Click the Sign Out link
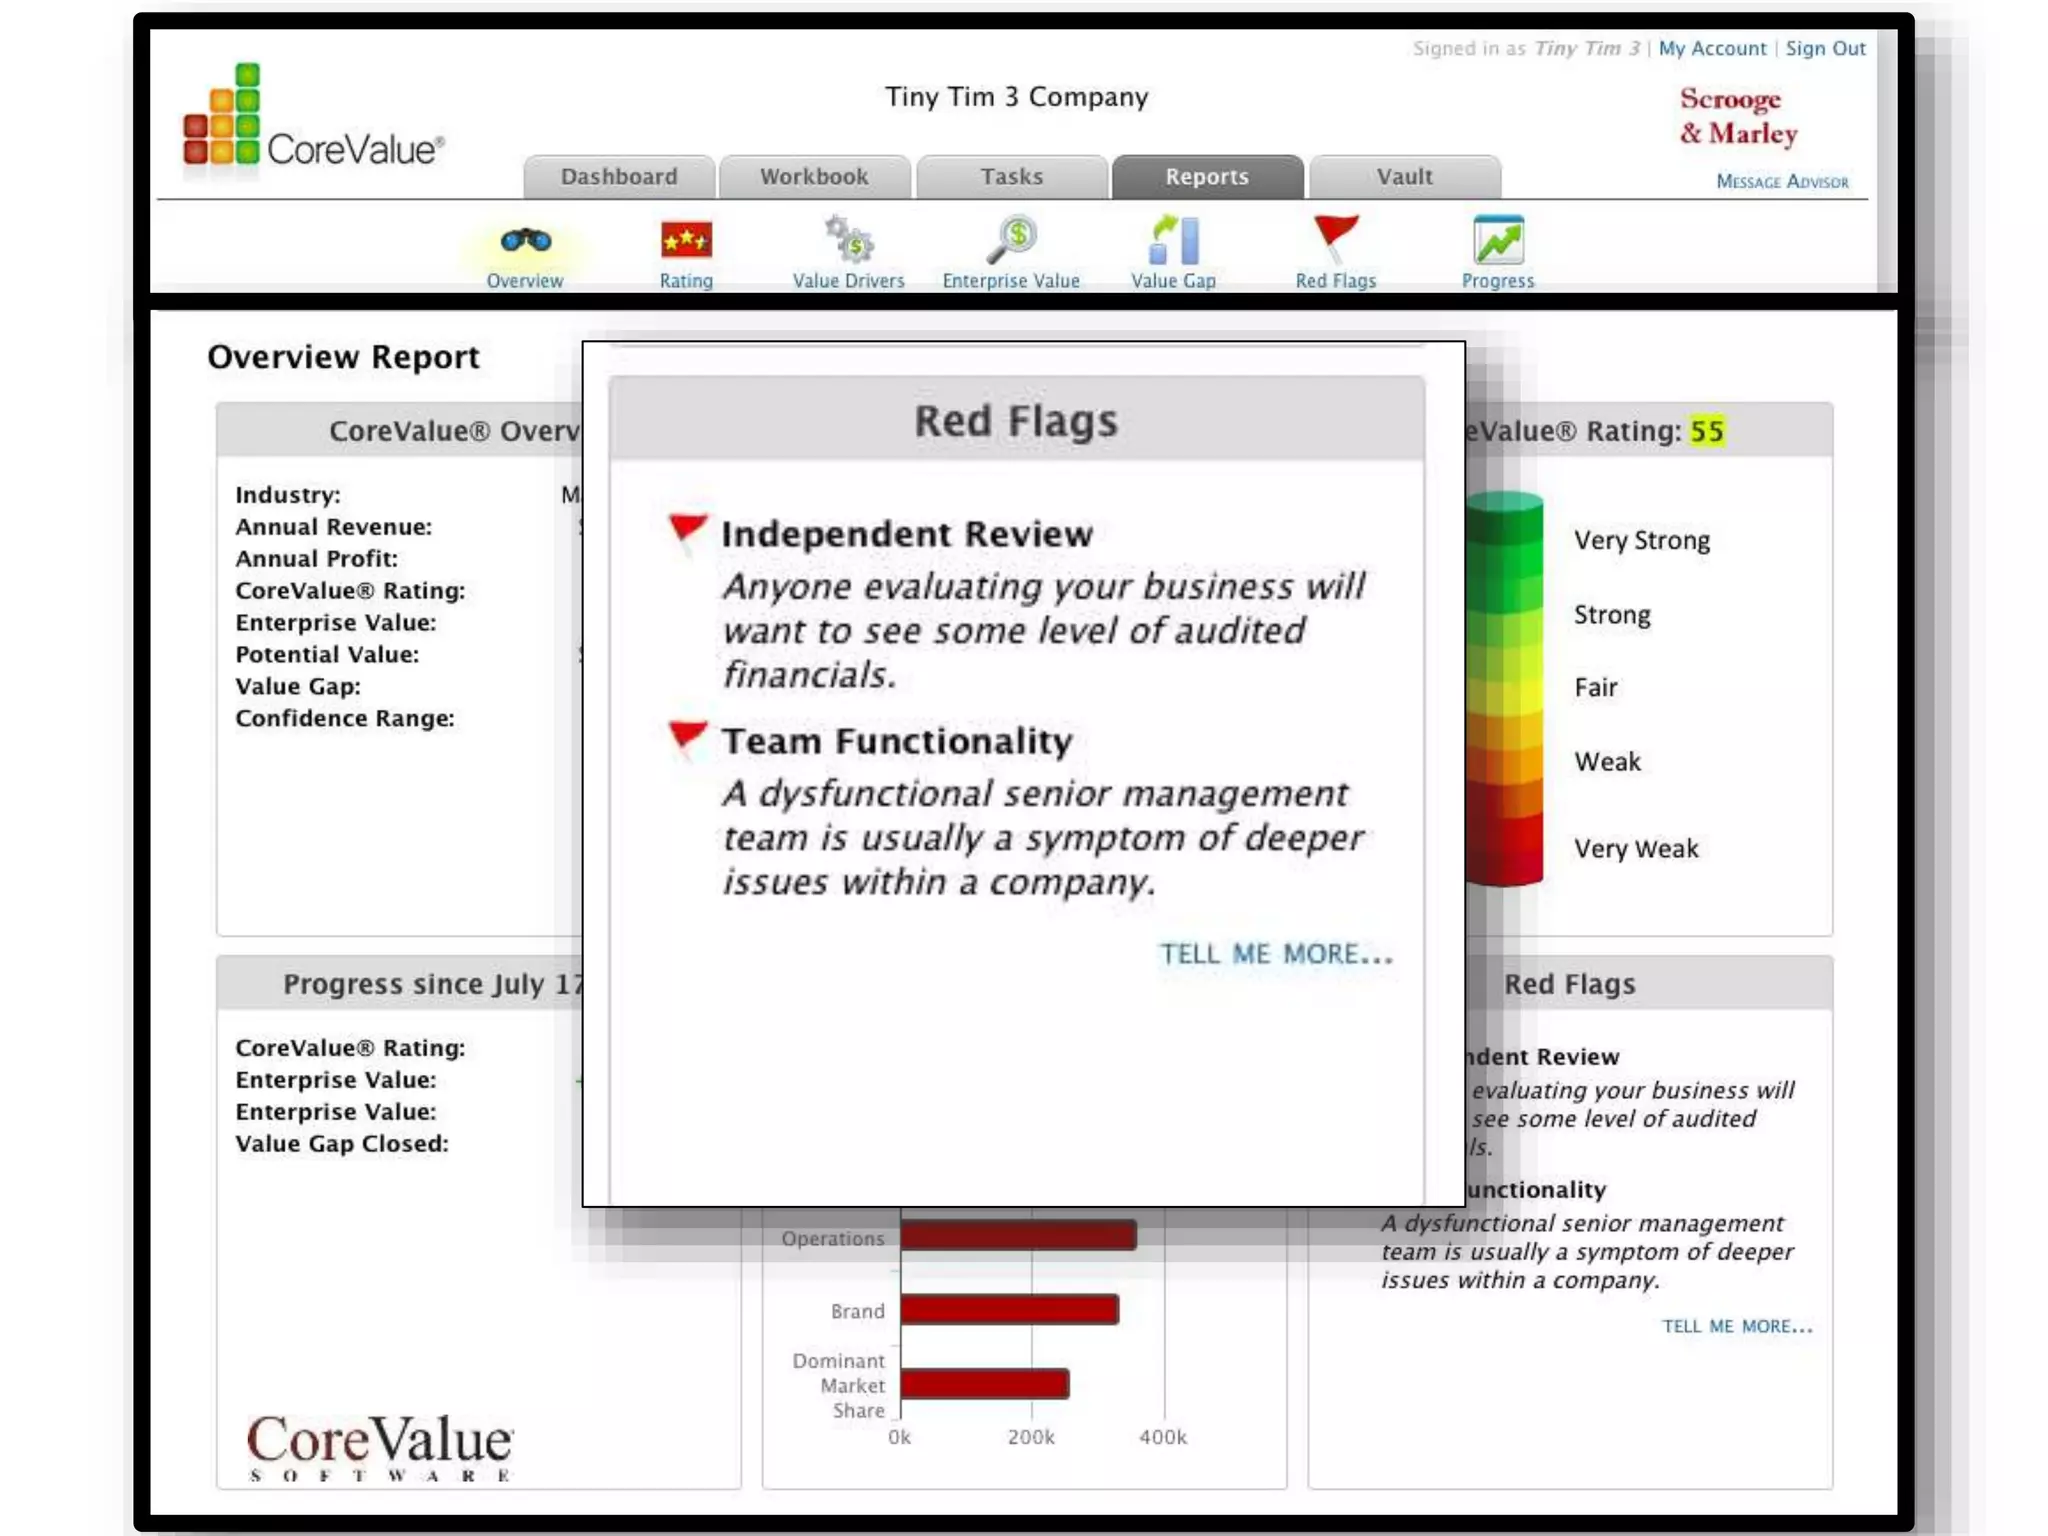This screenshot has height=1536, width=2048. click(x=1825, y=48)
